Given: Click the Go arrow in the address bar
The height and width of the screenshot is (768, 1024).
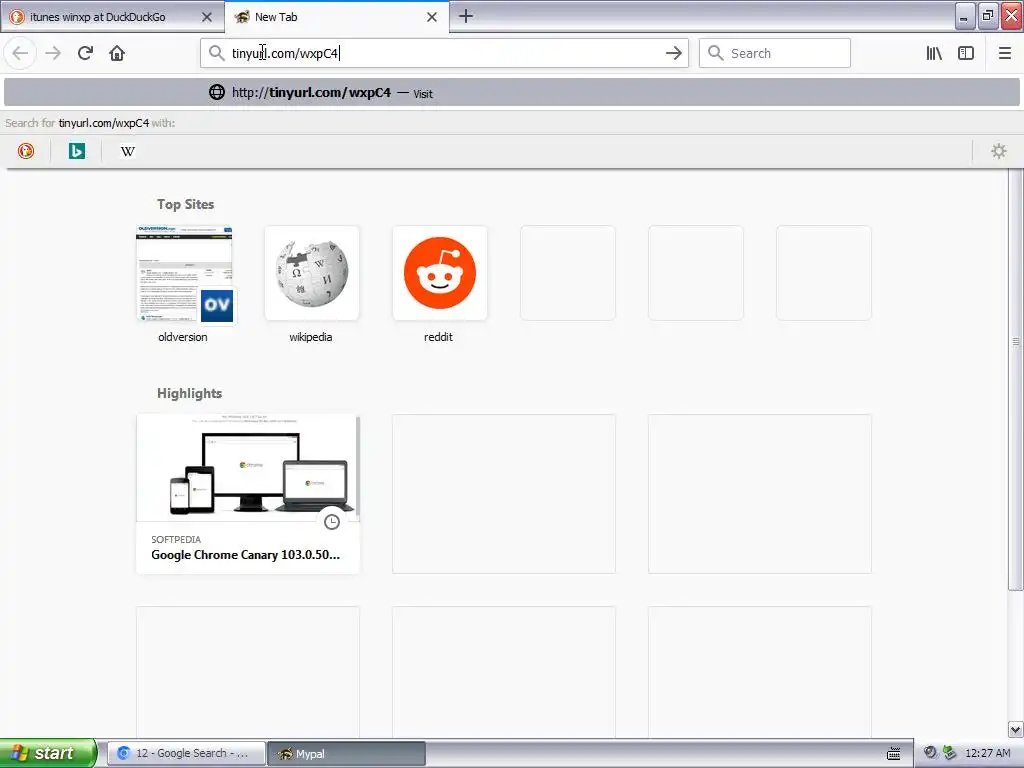Looking at the screenshot, I should point(673,53).
